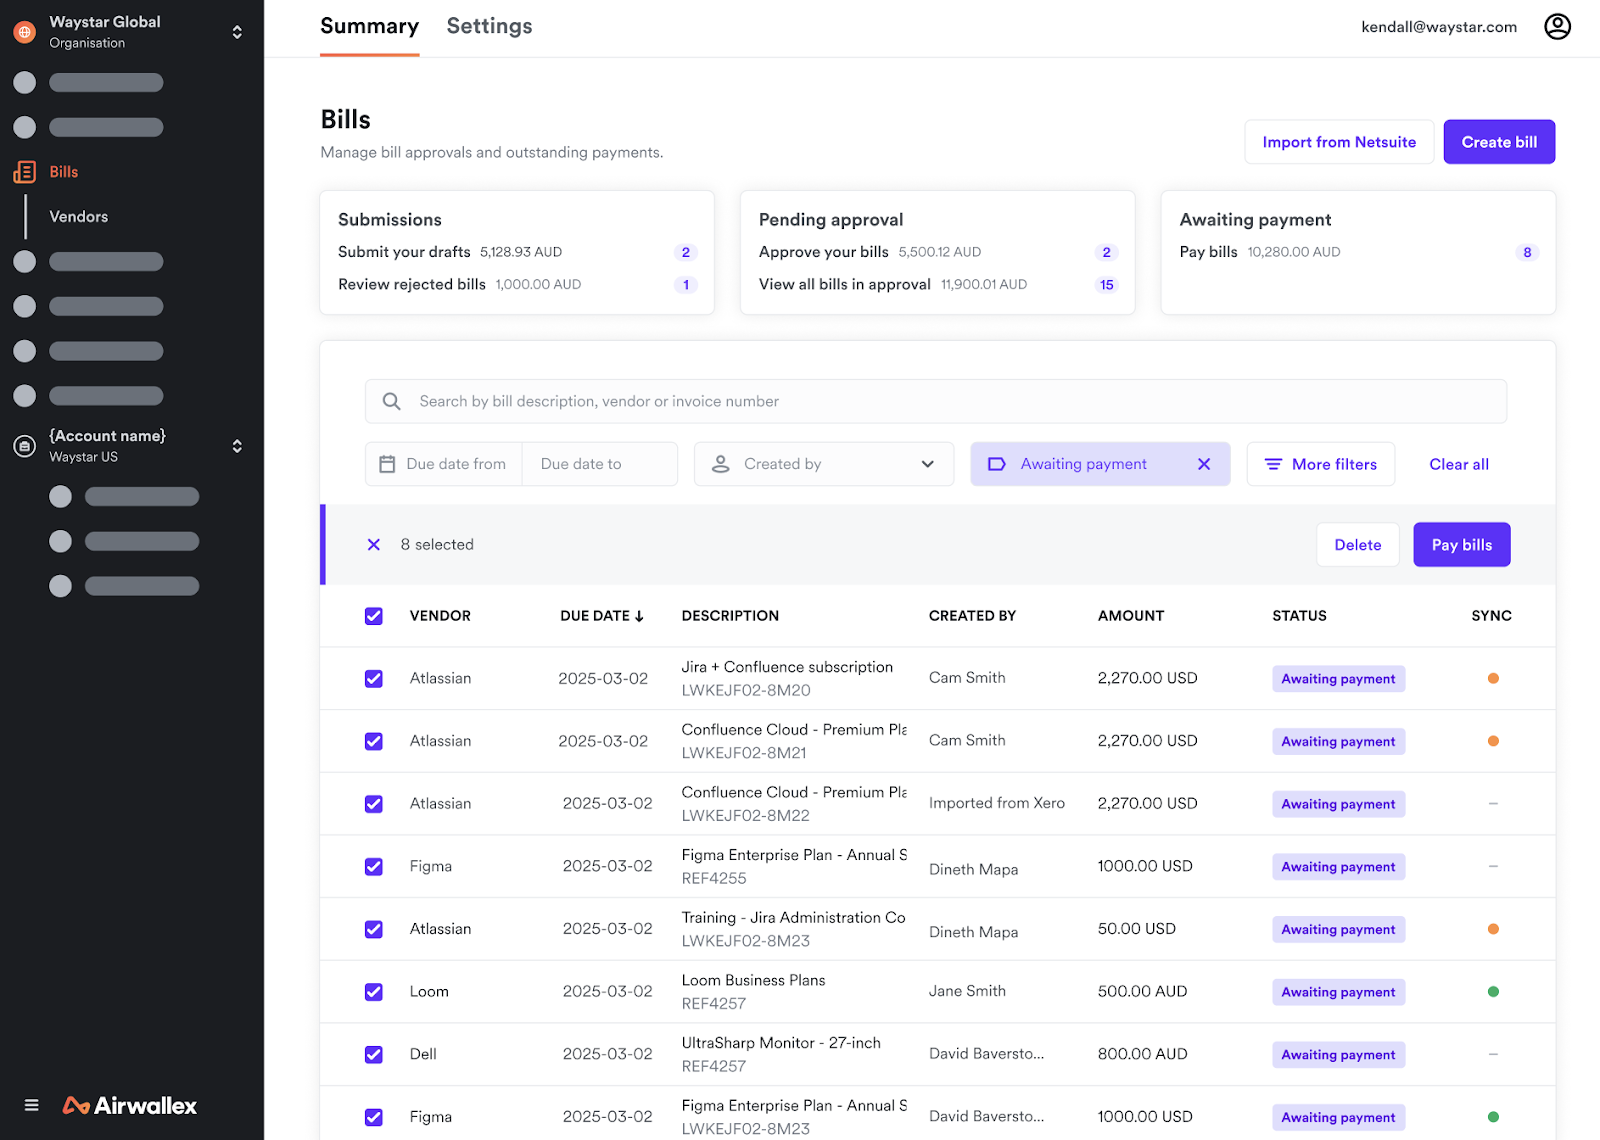Remove the Awaiting payment filter with X
The image size is (1600, 1140).
pyautogui.click(x=1204, y=464)
